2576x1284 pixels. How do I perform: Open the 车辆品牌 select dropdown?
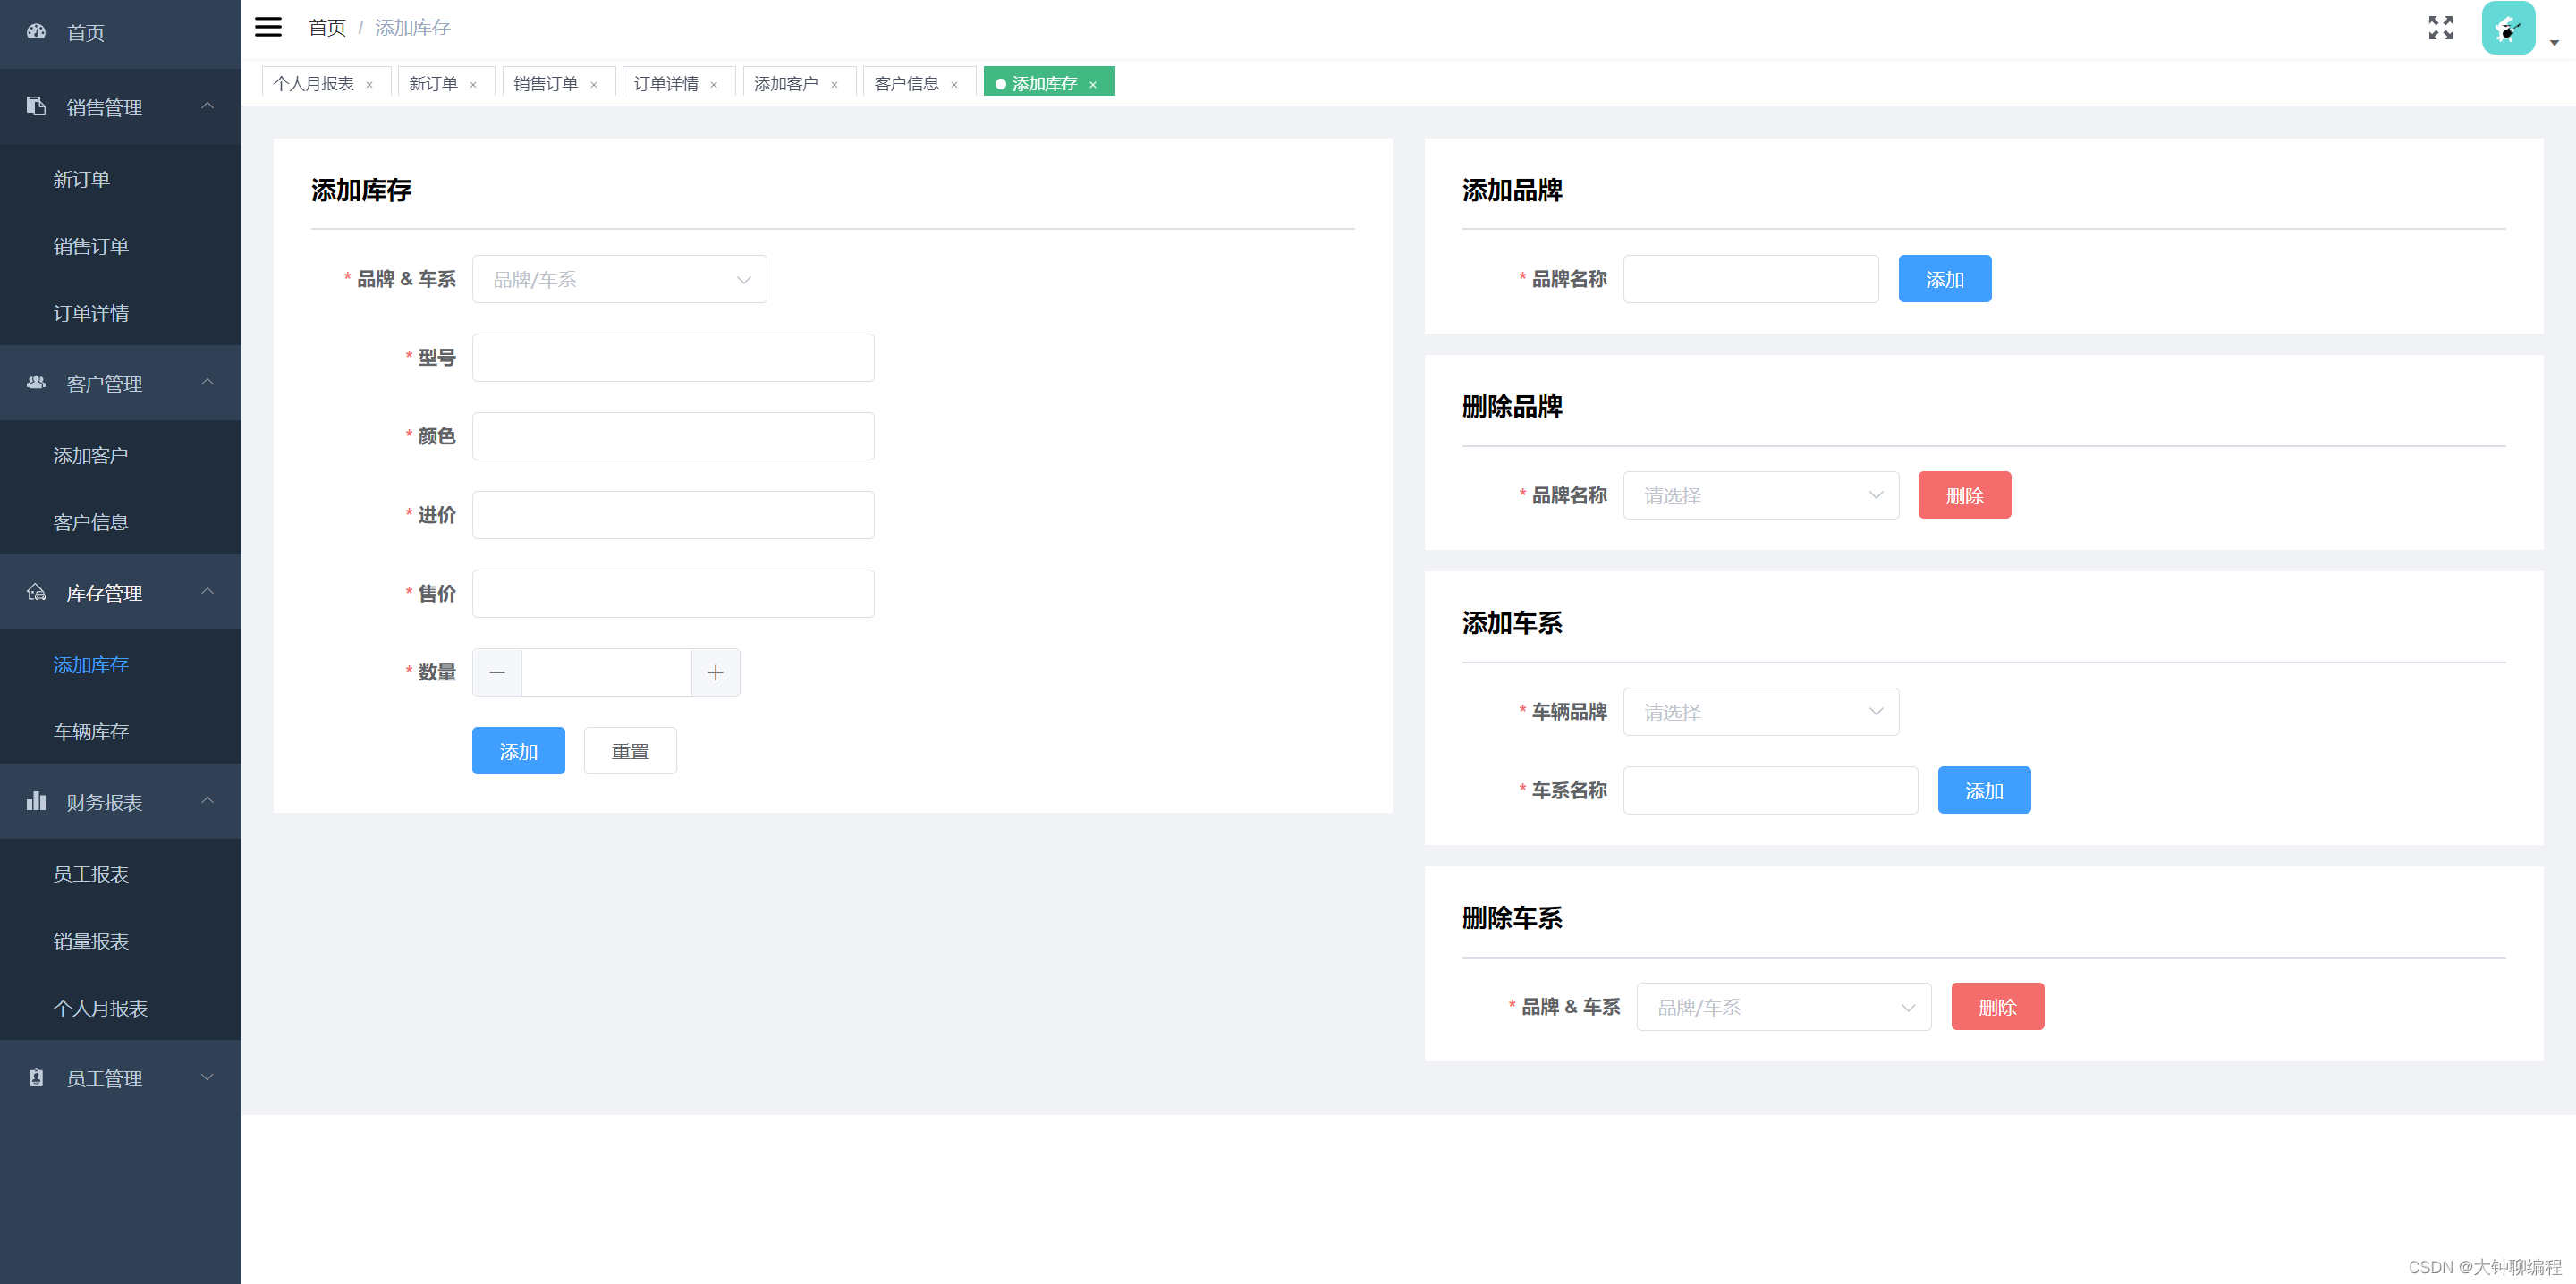point(1760,712)
